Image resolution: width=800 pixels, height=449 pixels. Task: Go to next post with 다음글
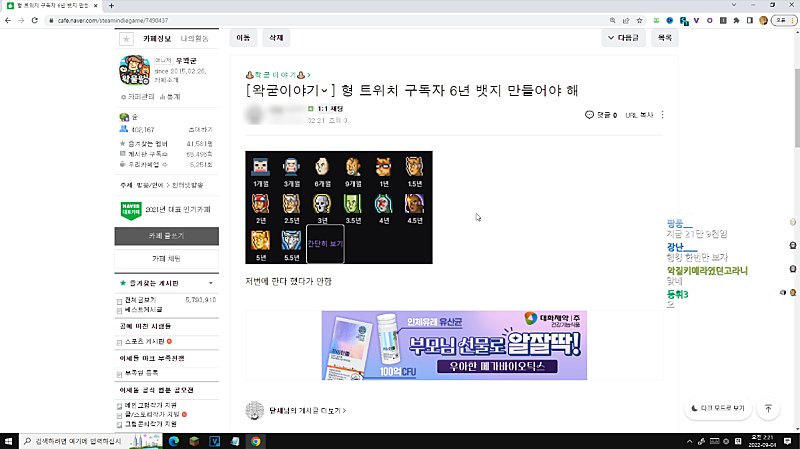pyautogui.click(x=623, y=38)
